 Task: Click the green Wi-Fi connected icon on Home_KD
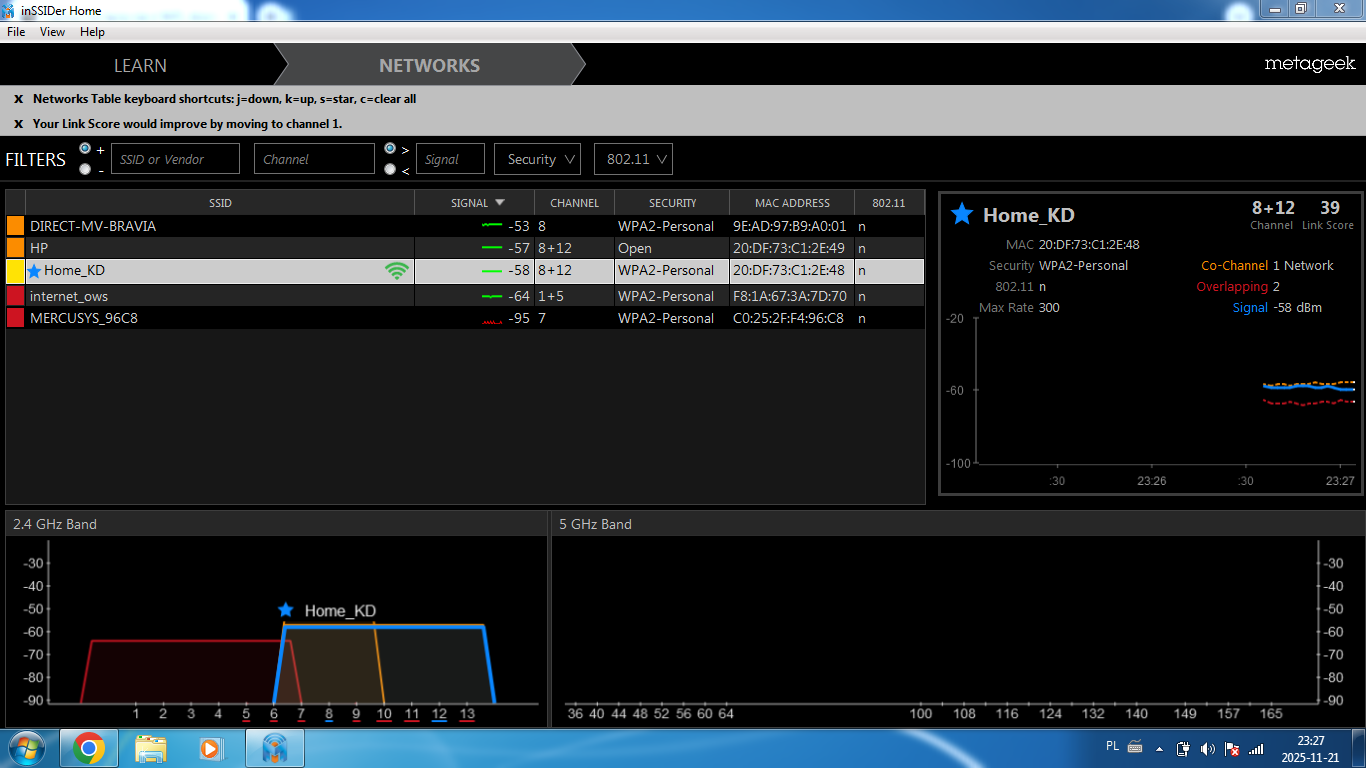point(397,270)
